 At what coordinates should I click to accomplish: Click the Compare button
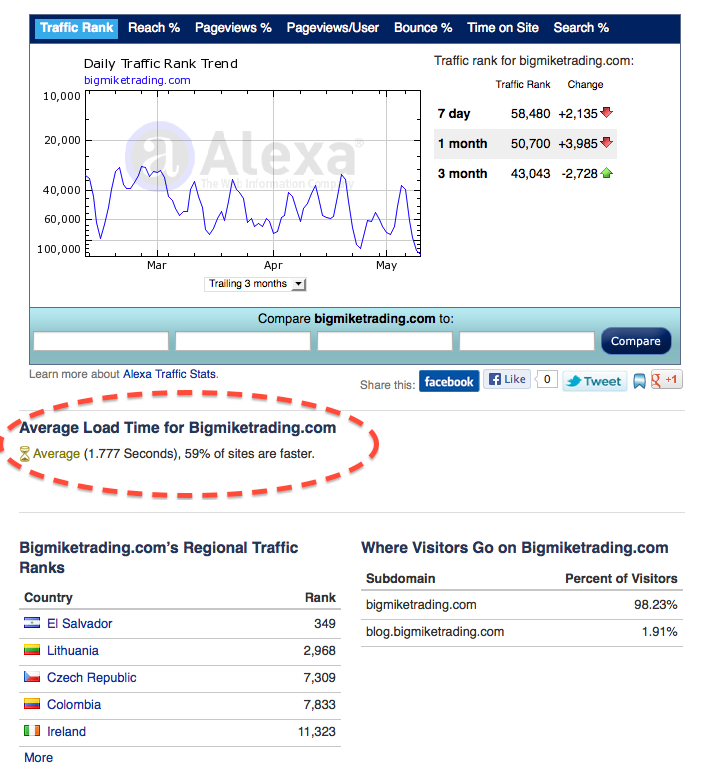[636, 341]
